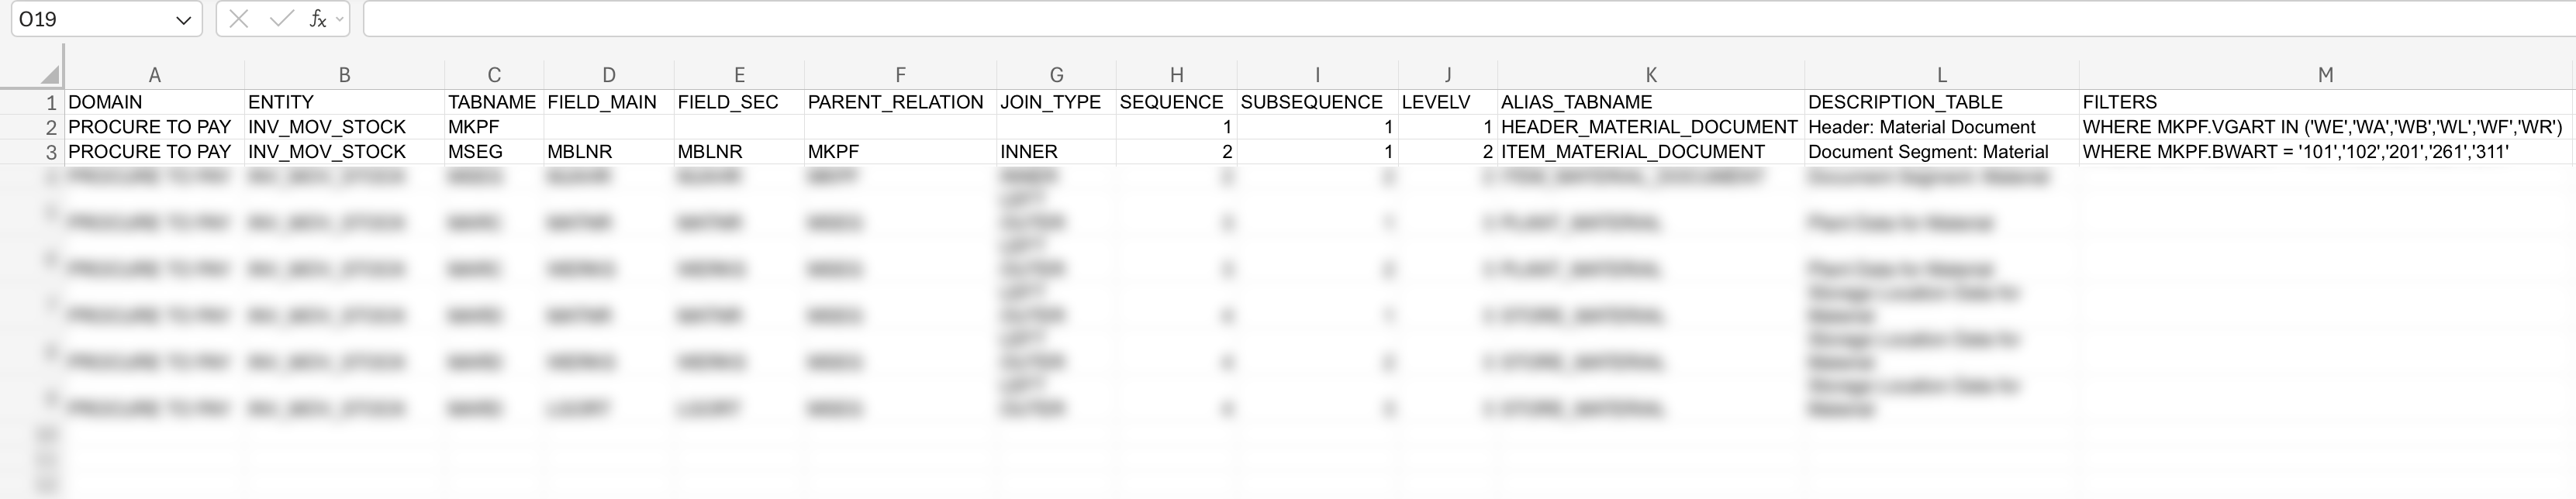
Task: Select row 2 header
Action: pos(50,127)
